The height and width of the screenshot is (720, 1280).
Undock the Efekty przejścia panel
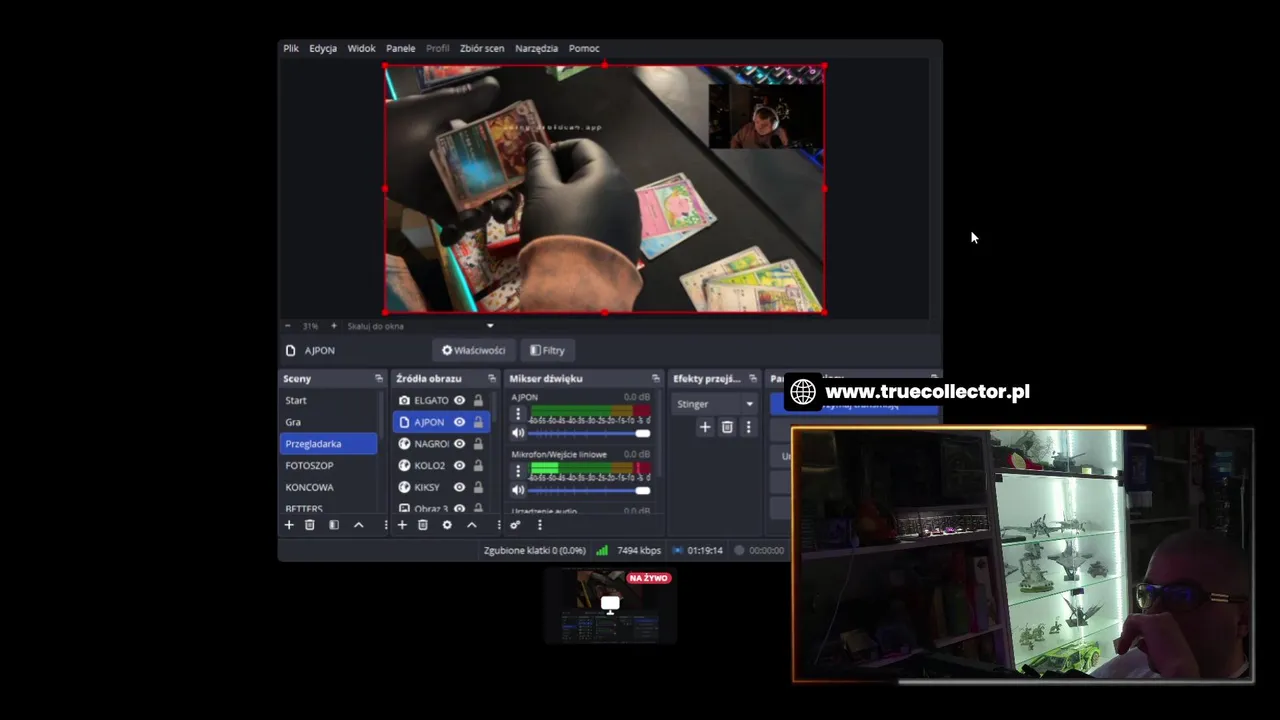(753, 379)
